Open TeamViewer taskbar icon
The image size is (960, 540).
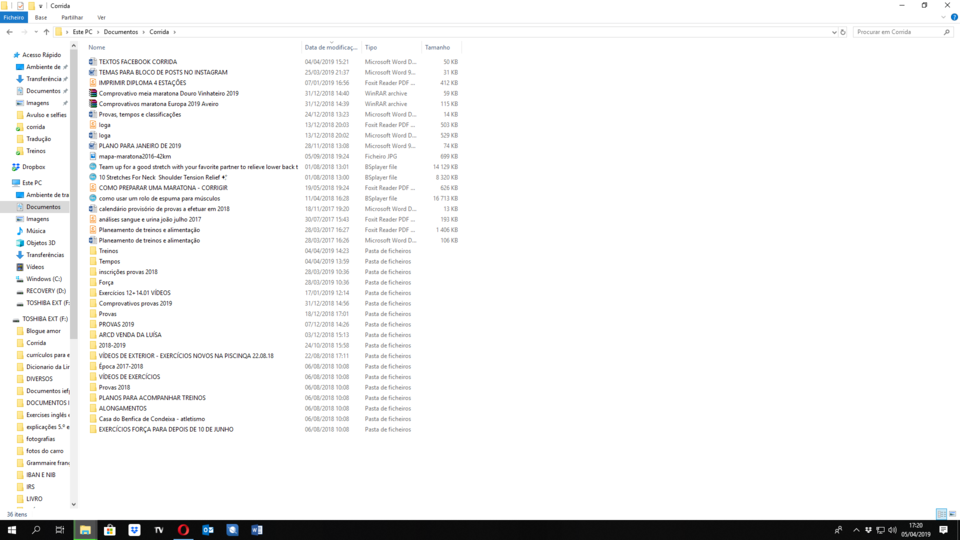[x=159, y=530]
